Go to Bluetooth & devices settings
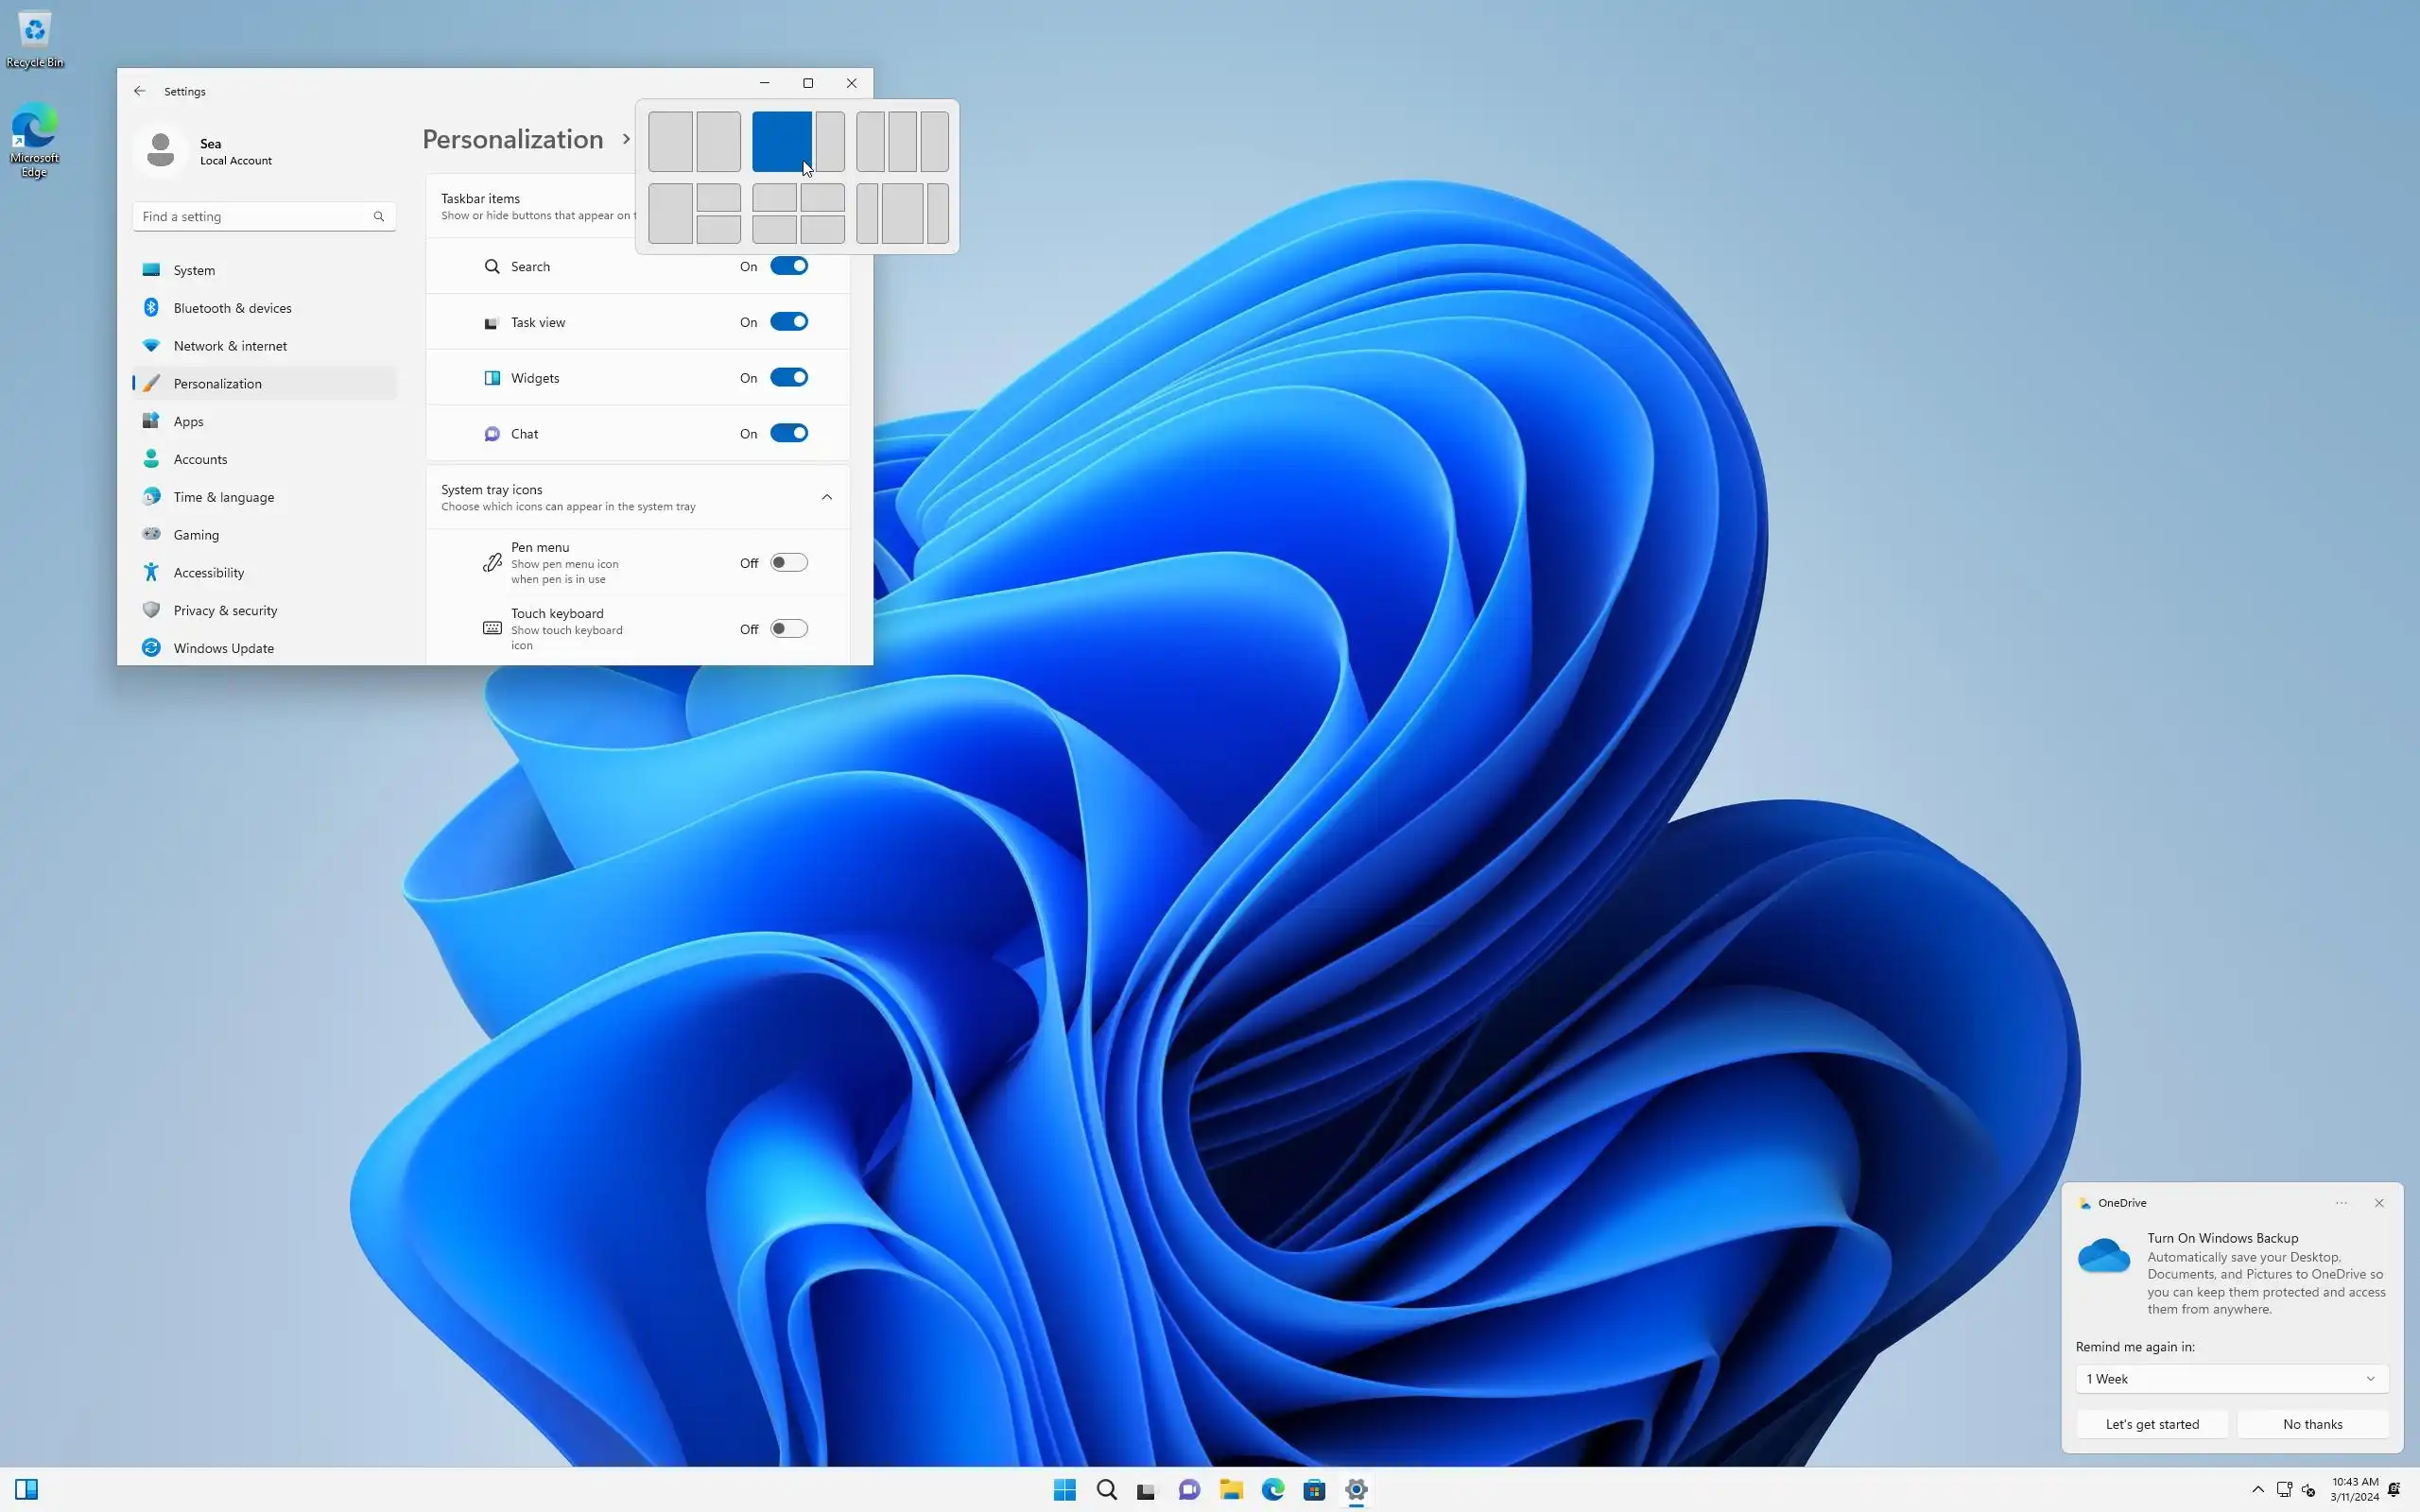 tap(232, 308)
